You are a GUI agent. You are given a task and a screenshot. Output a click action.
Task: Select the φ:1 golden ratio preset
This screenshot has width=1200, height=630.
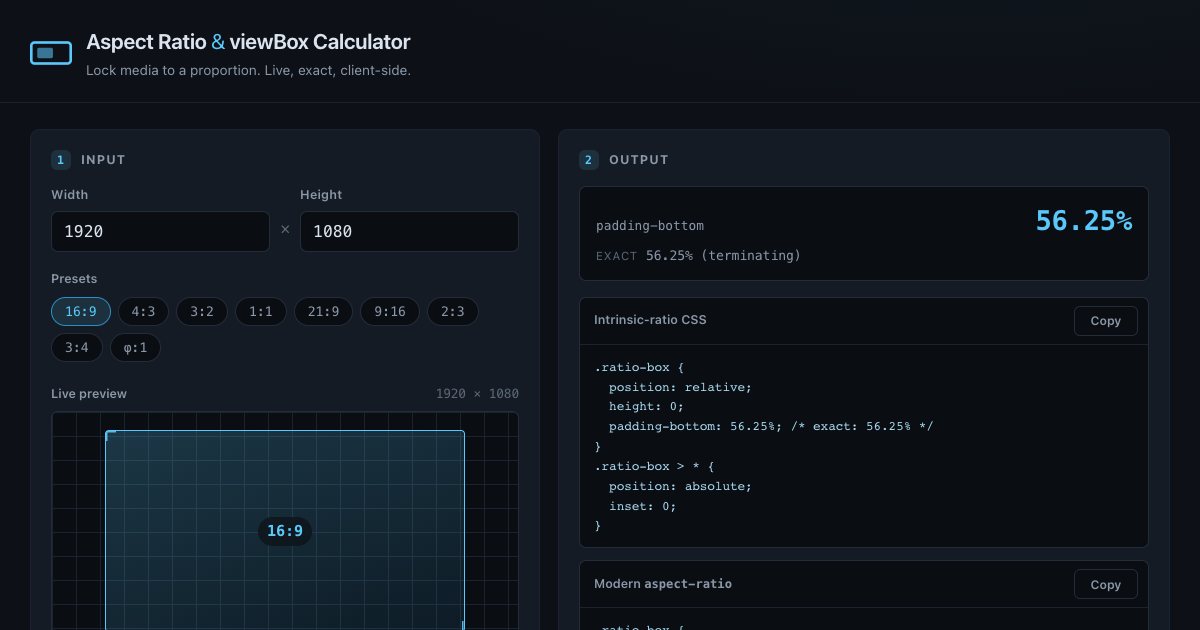pyautogui.click(x=135, y=348)
